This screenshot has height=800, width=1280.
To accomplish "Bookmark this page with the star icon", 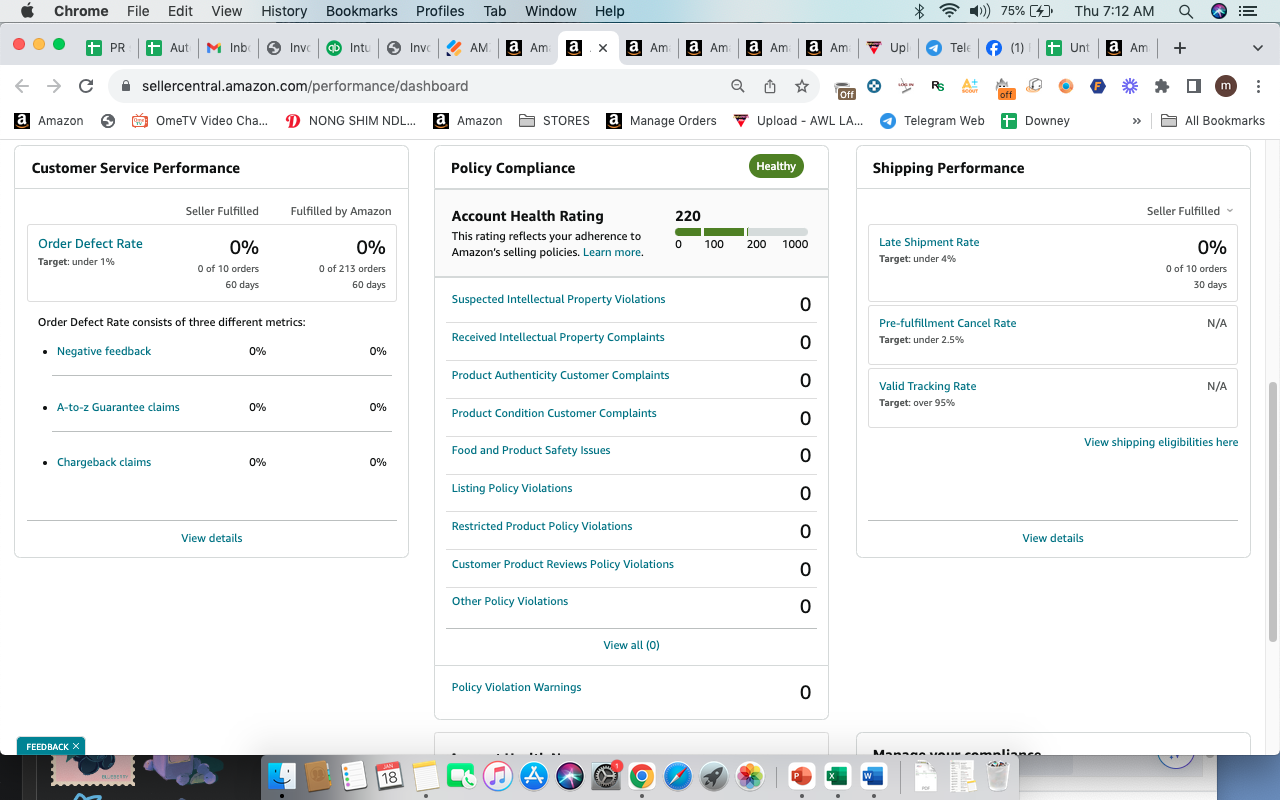I will [x=802, y=86].
